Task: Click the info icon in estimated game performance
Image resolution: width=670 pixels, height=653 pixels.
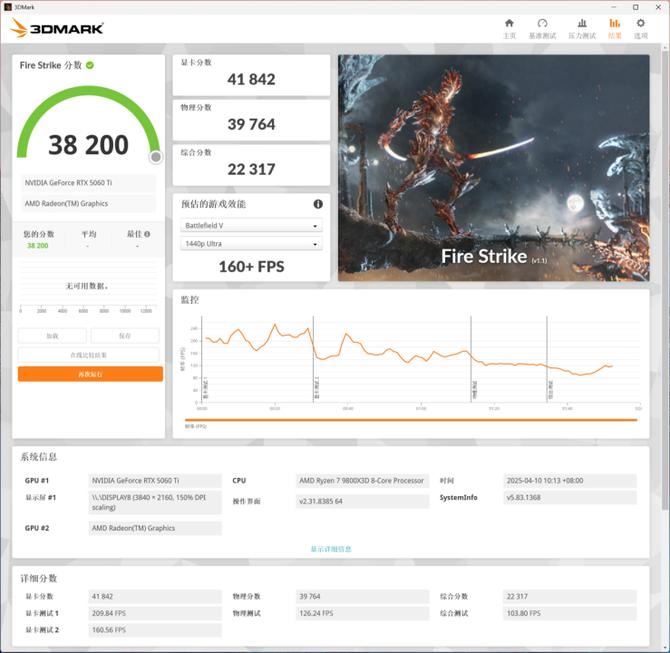Action: coord(318,204)
